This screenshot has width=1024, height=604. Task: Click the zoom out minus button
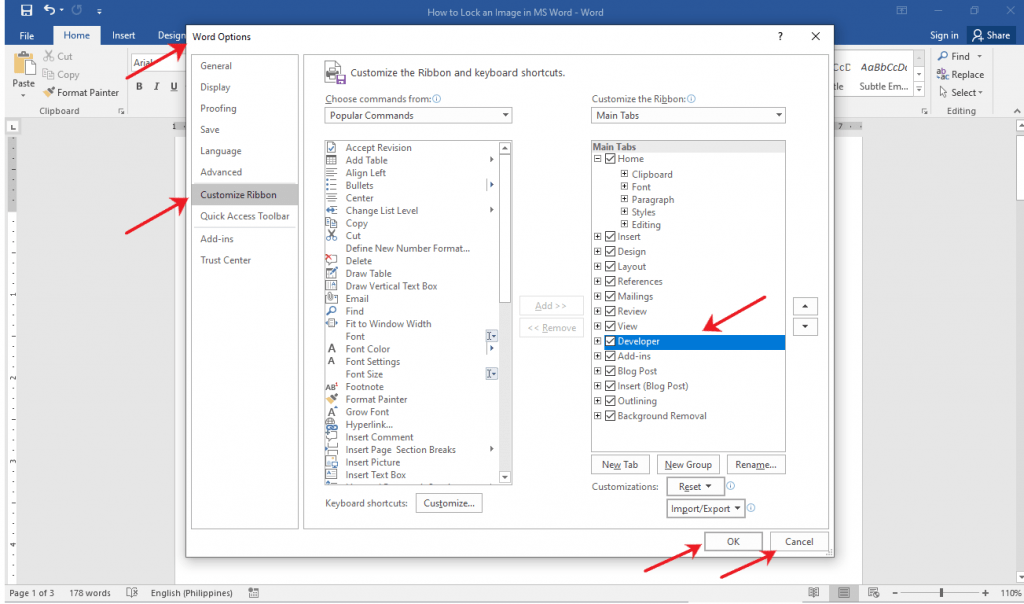point(895,593)
